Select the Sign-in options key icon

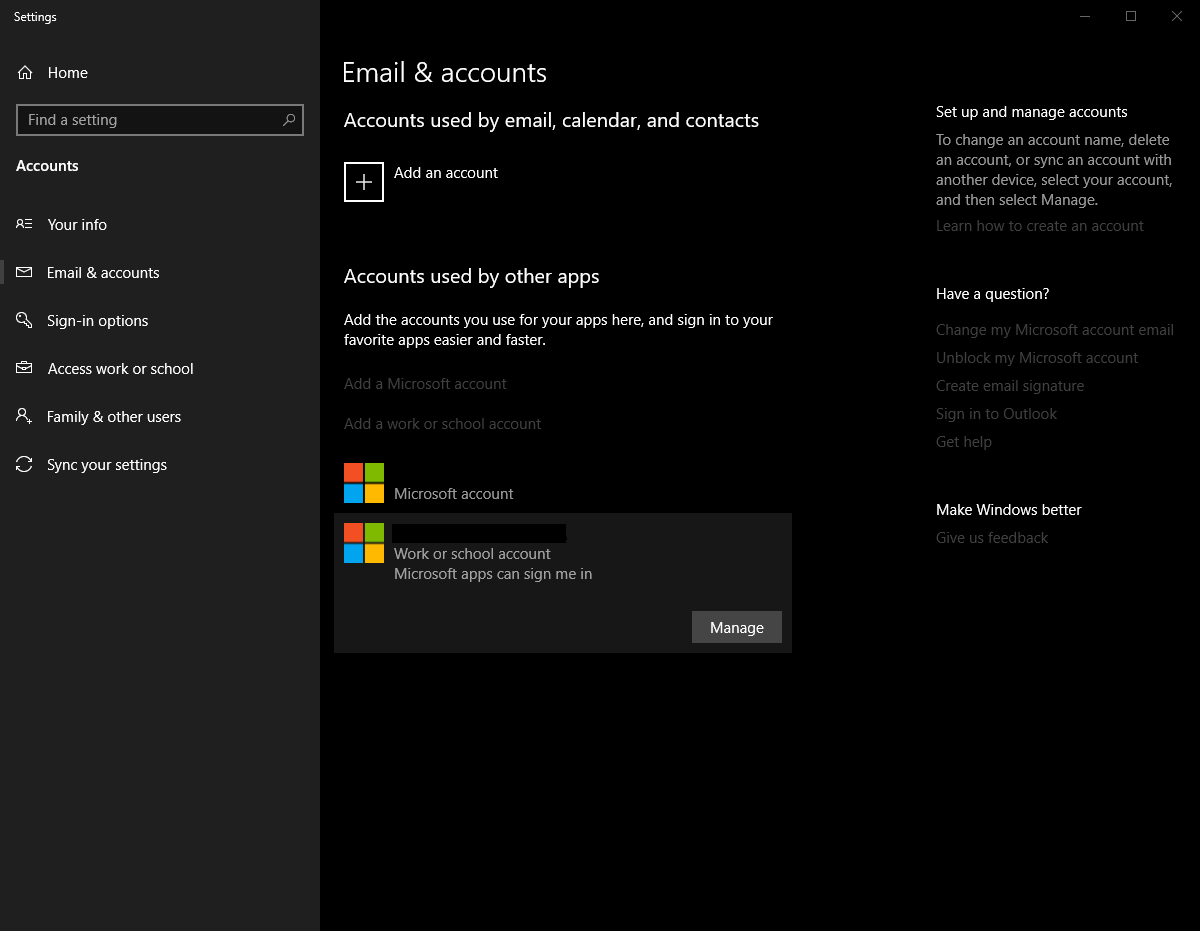tap(24, 320)
